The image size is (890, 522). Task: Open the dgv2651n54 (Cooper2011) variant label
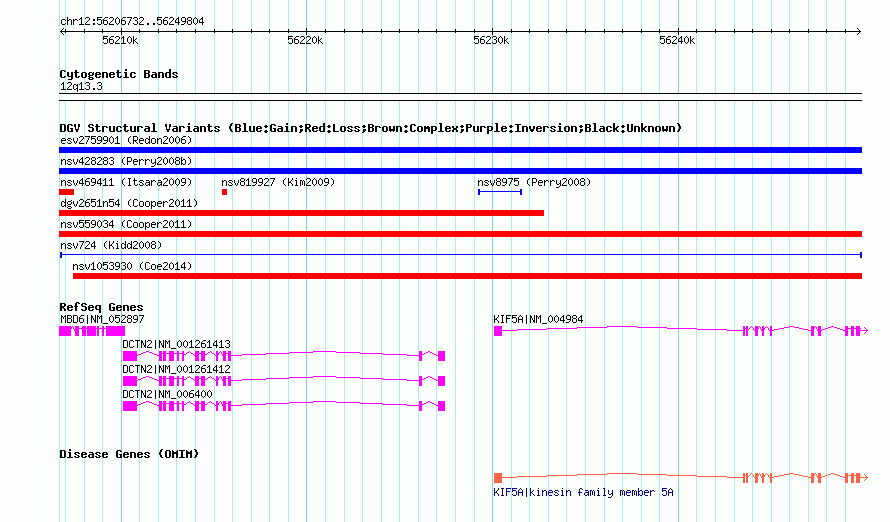pyautogui.click(x=129, y=203)
